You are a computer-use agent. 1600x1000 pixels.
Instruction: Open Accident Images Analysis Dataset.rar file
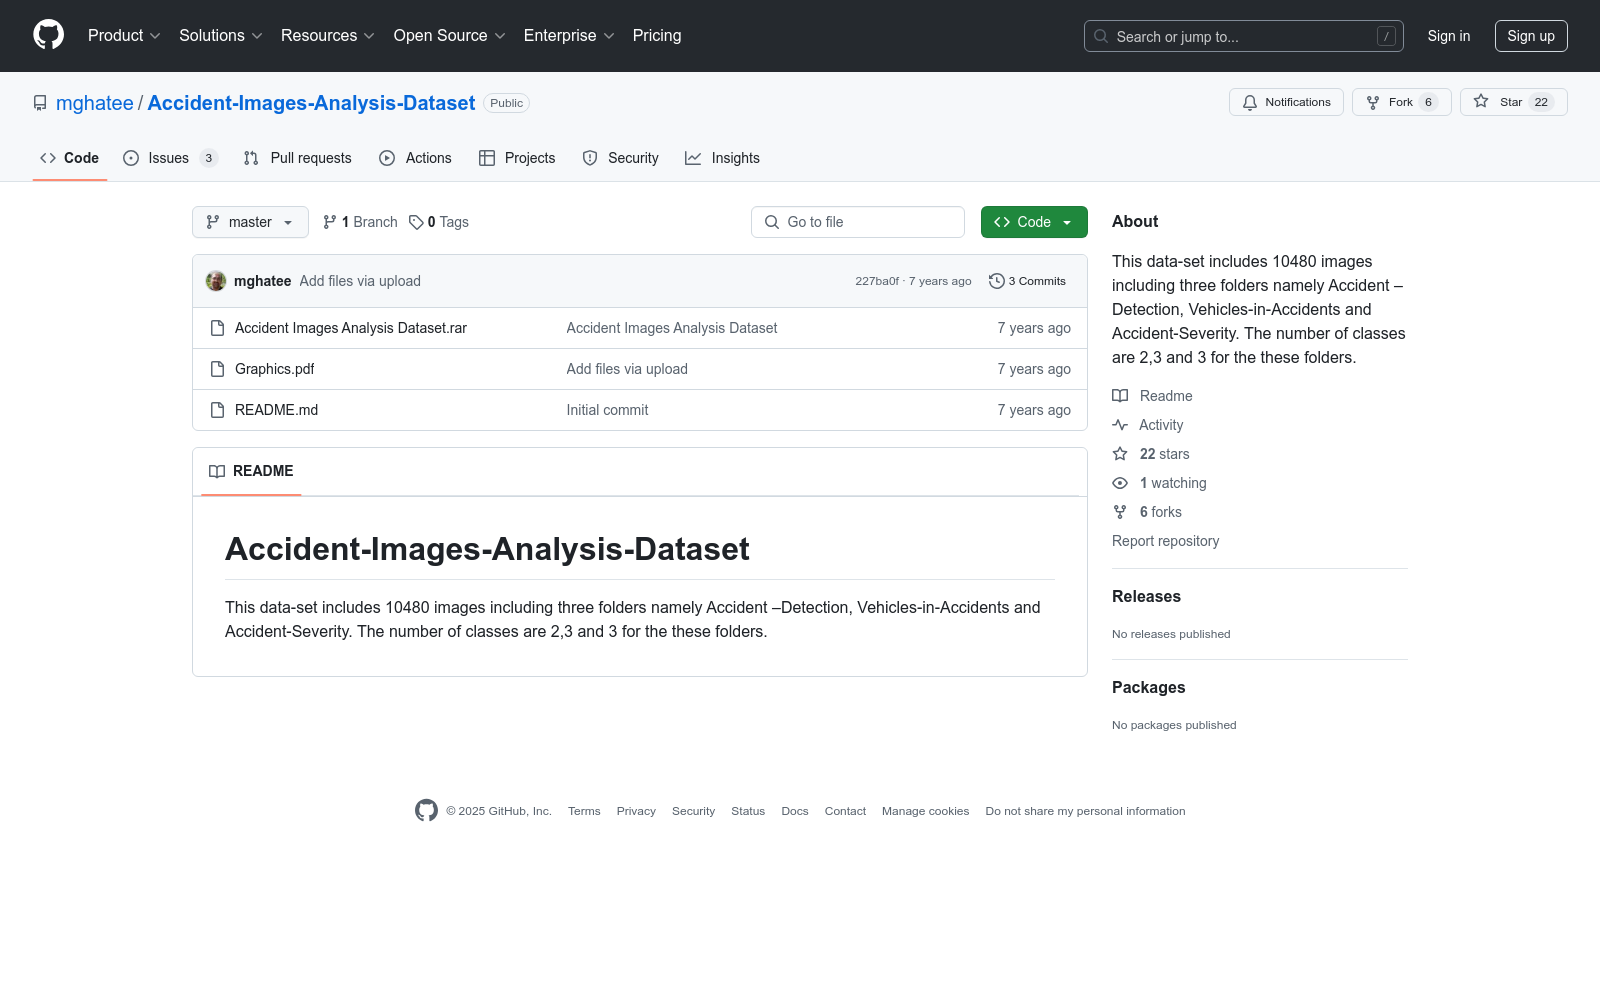[351, 328]
